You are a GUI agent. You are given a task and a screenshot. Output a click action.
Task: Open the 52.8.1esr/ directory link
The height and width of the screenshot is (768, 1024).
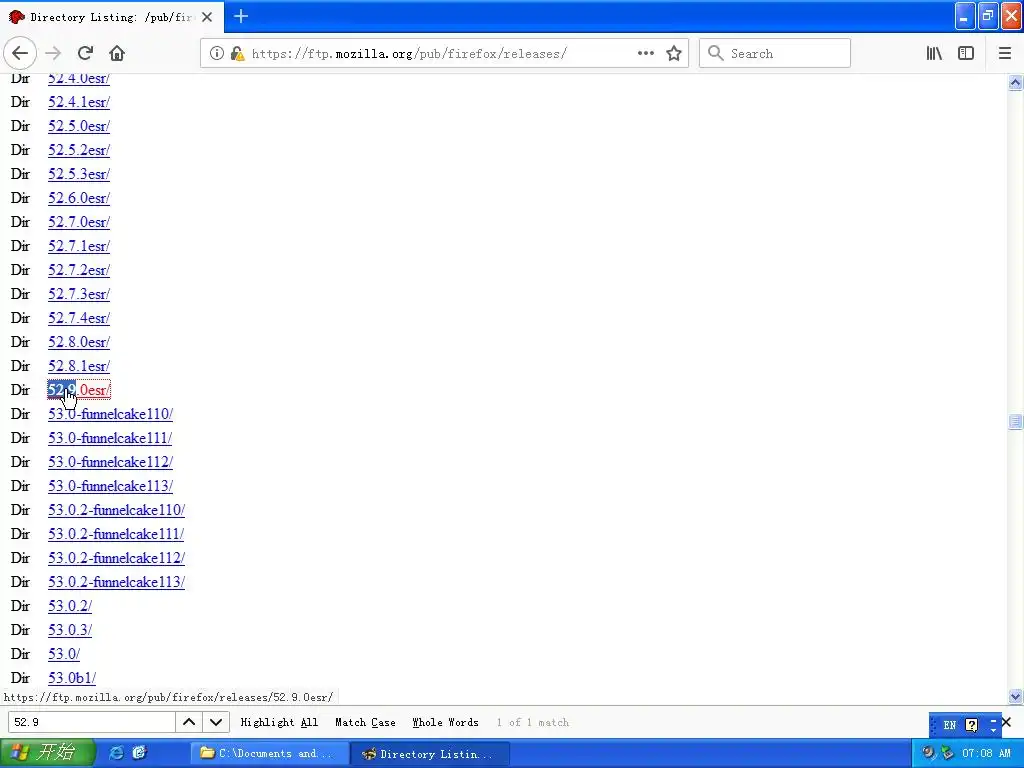tap(79, 366)
